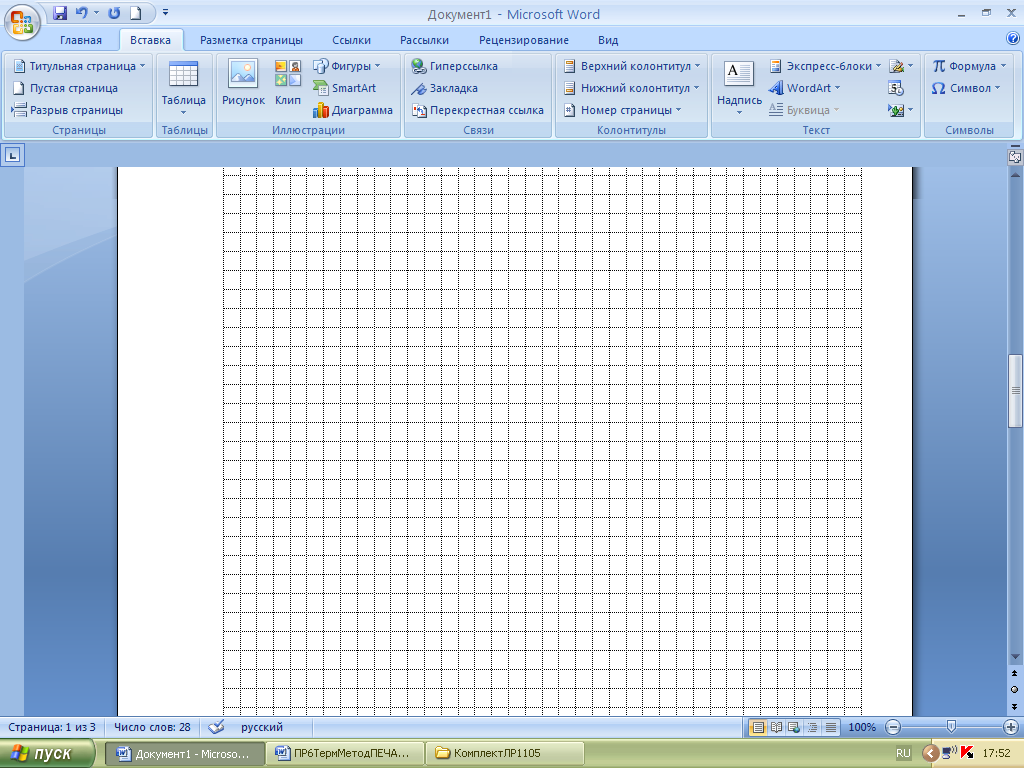Open Верхний колонтитул header dropdown
This screenshot has height=768, width=1024.
point(632,66)
